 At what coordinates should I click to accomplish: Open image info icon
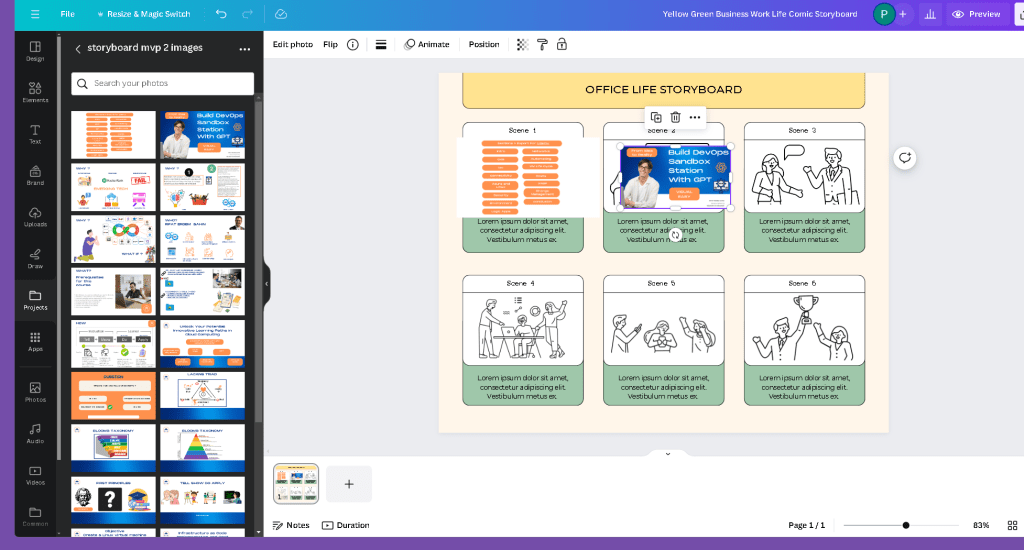point(353,44)
